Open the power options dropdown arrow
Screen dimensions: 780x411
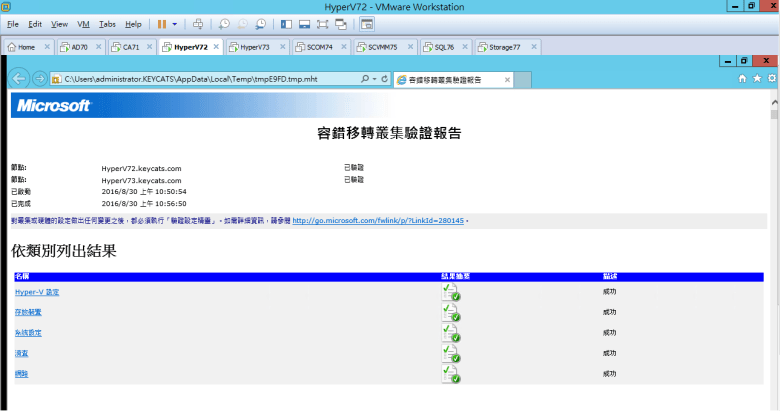tap(175, 23)
